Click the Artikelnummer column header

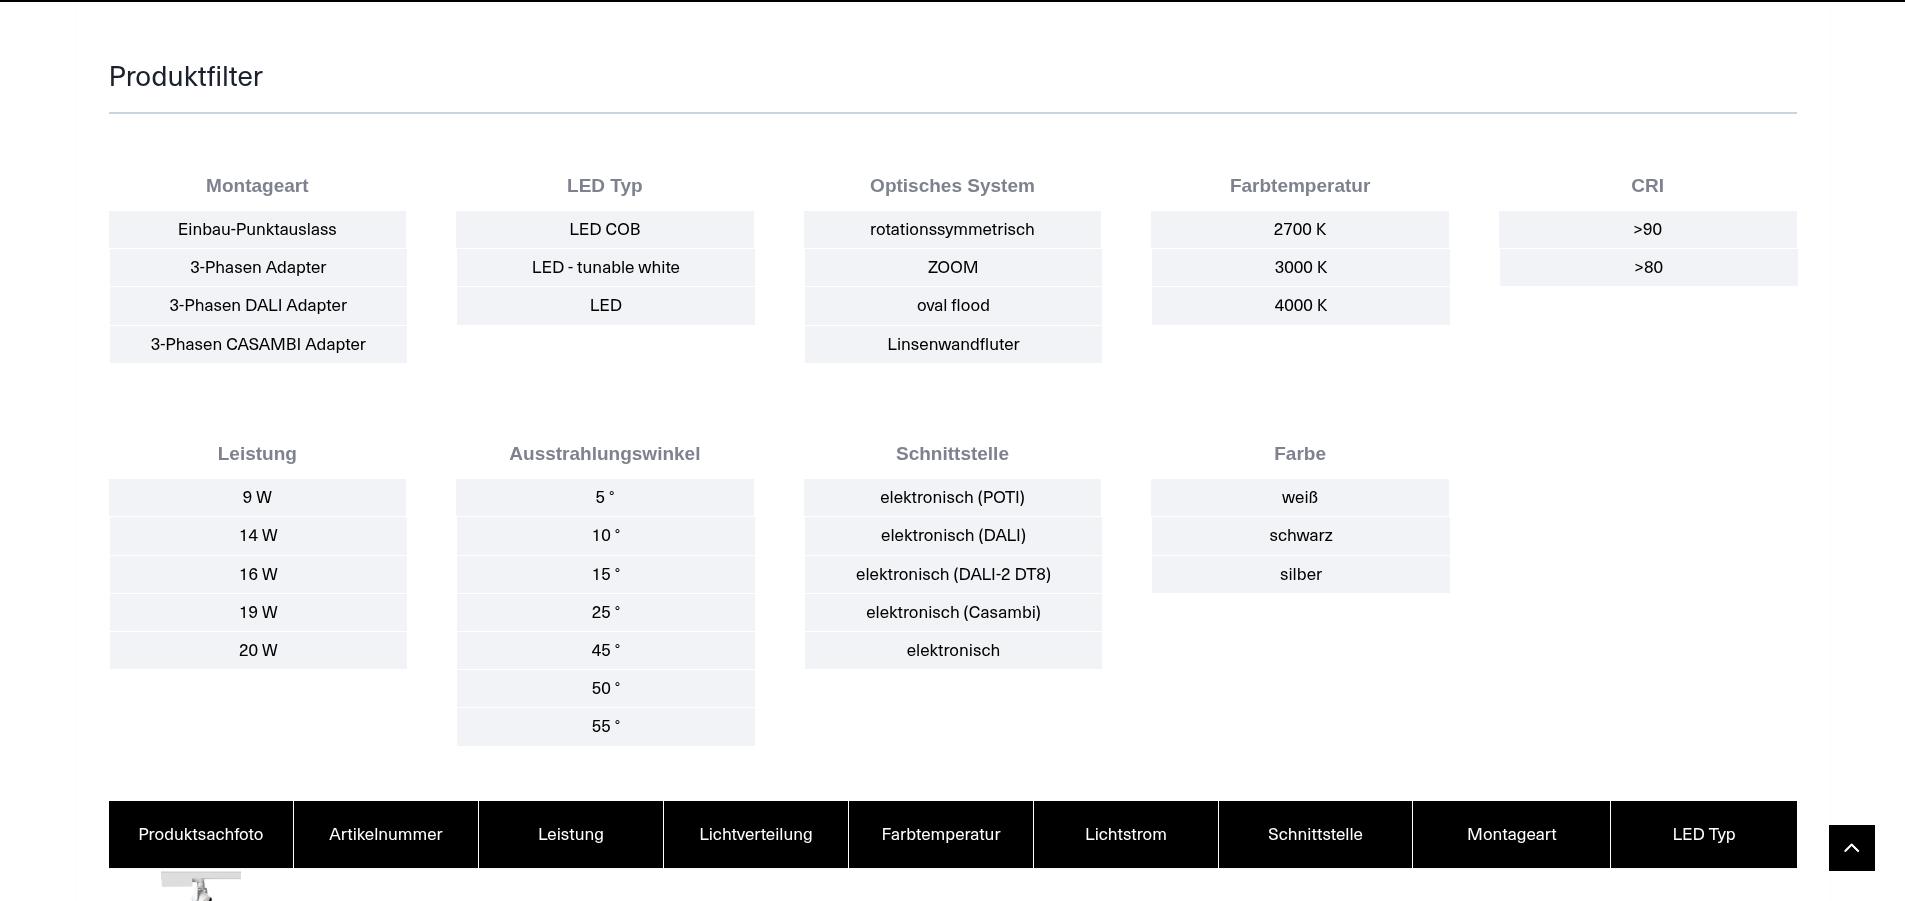coord(385,835)
